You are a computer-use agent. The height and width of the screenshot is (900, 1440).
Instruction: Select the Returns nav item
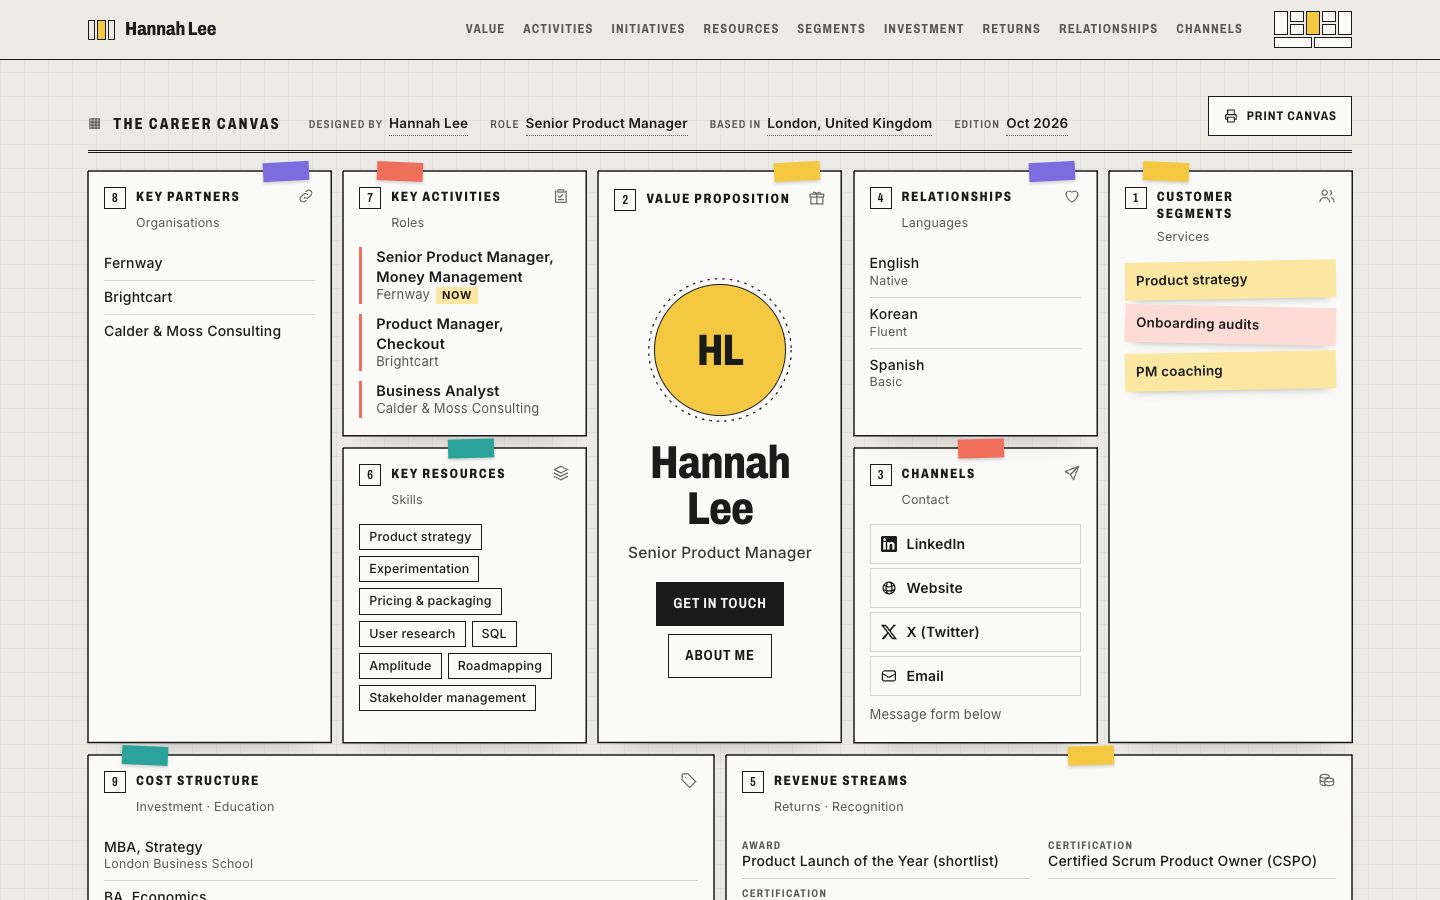(1011, 29)
